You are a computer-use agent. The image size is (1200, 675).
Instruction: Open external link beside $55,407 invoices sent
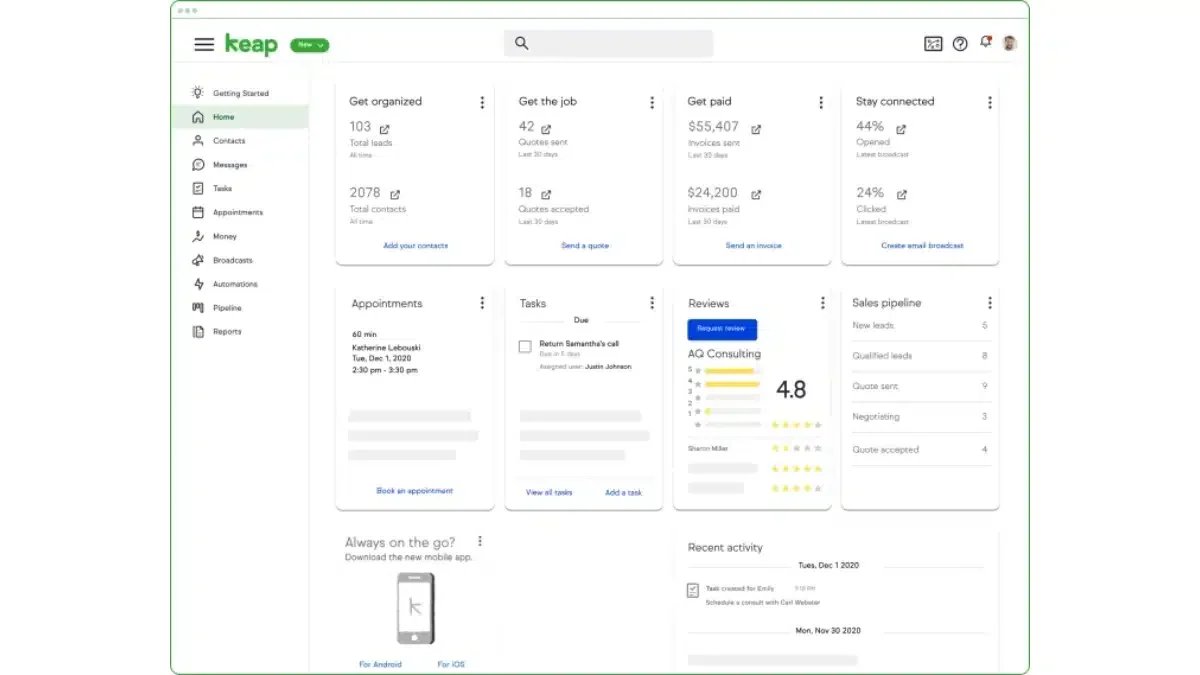tap(756, 129)
